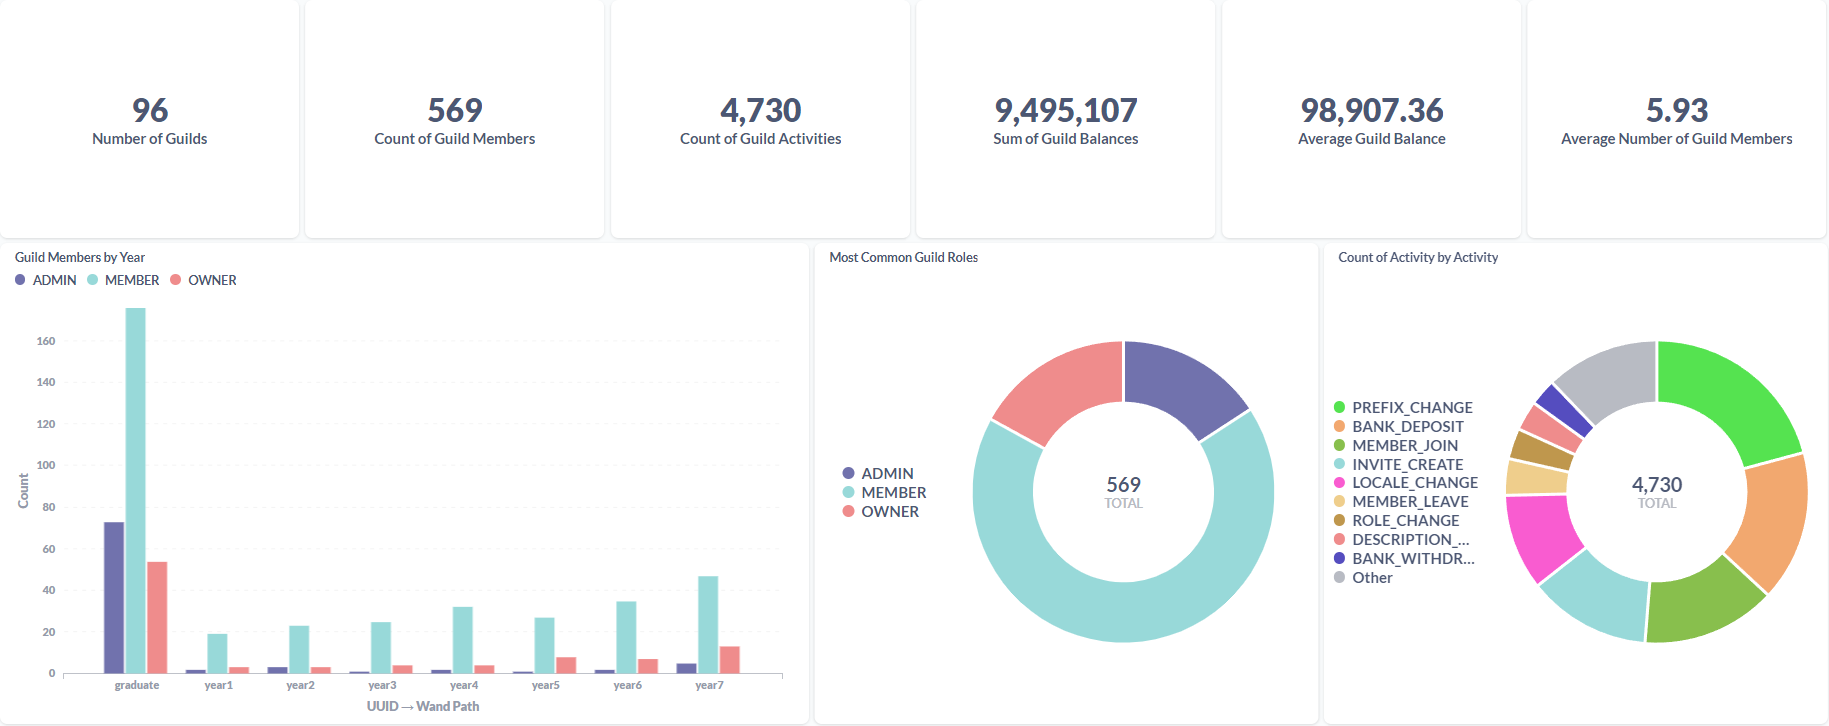Toggle OWNER series in bar chart legend
This screenshot has width=1829, height=726.
click(x=212, y=280)
